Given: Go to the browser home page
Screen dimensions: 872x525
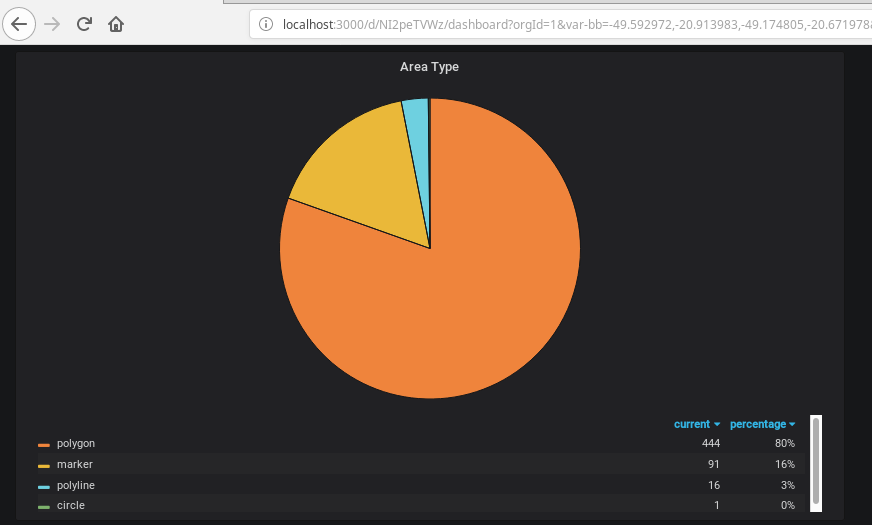Looking at the screenshot, I should tap(116, 23).
